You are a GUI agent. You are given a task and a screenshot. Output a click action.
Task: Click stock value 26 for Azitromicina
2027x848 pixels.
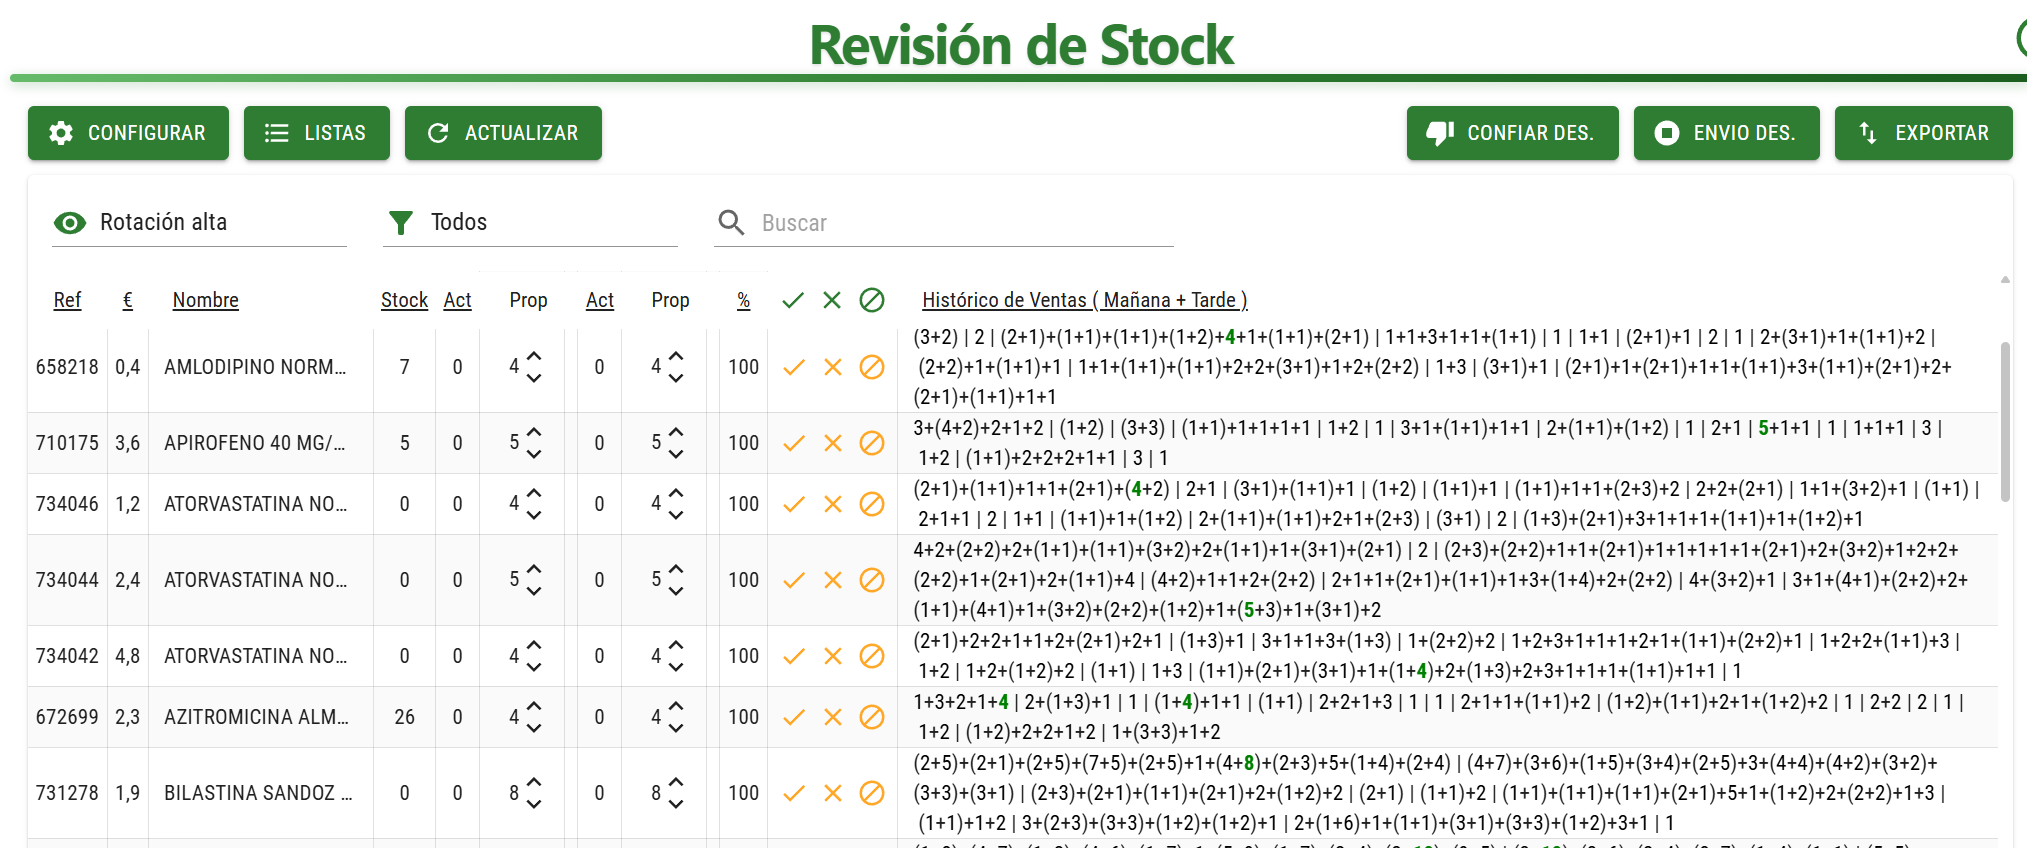coord(404,717)
